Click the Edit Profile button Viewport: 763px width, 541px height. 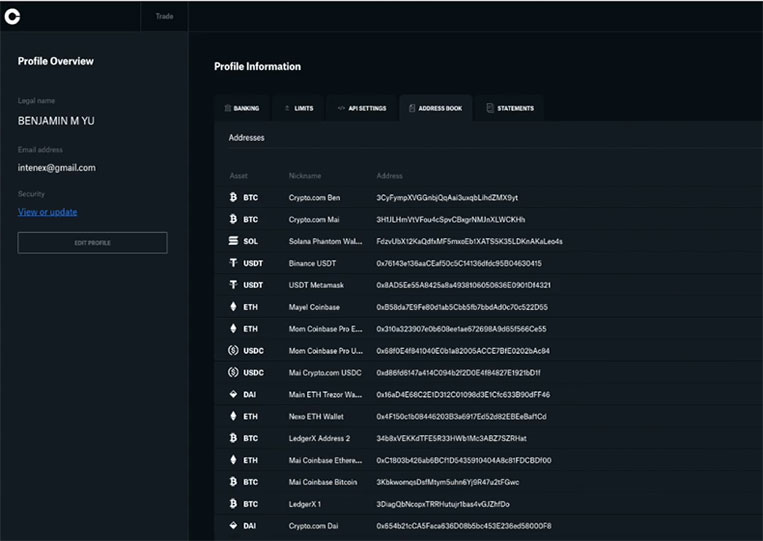pos(92,243)
